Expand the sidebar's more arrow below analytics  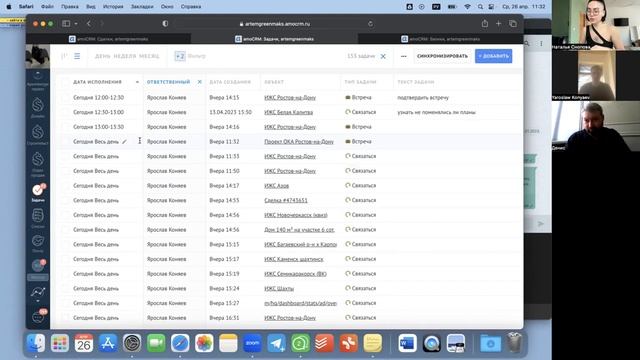(x=38, y=301)
